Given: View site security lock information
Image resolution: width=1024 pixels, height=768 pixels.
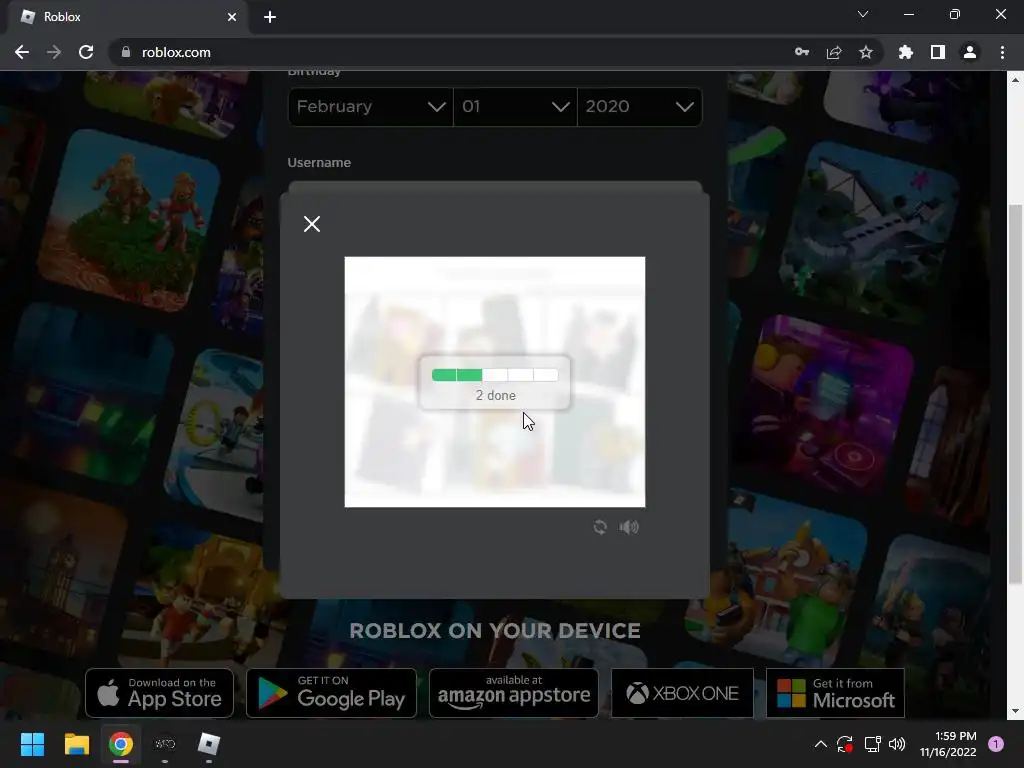Looking at the screenshot, I should [126, 52].
